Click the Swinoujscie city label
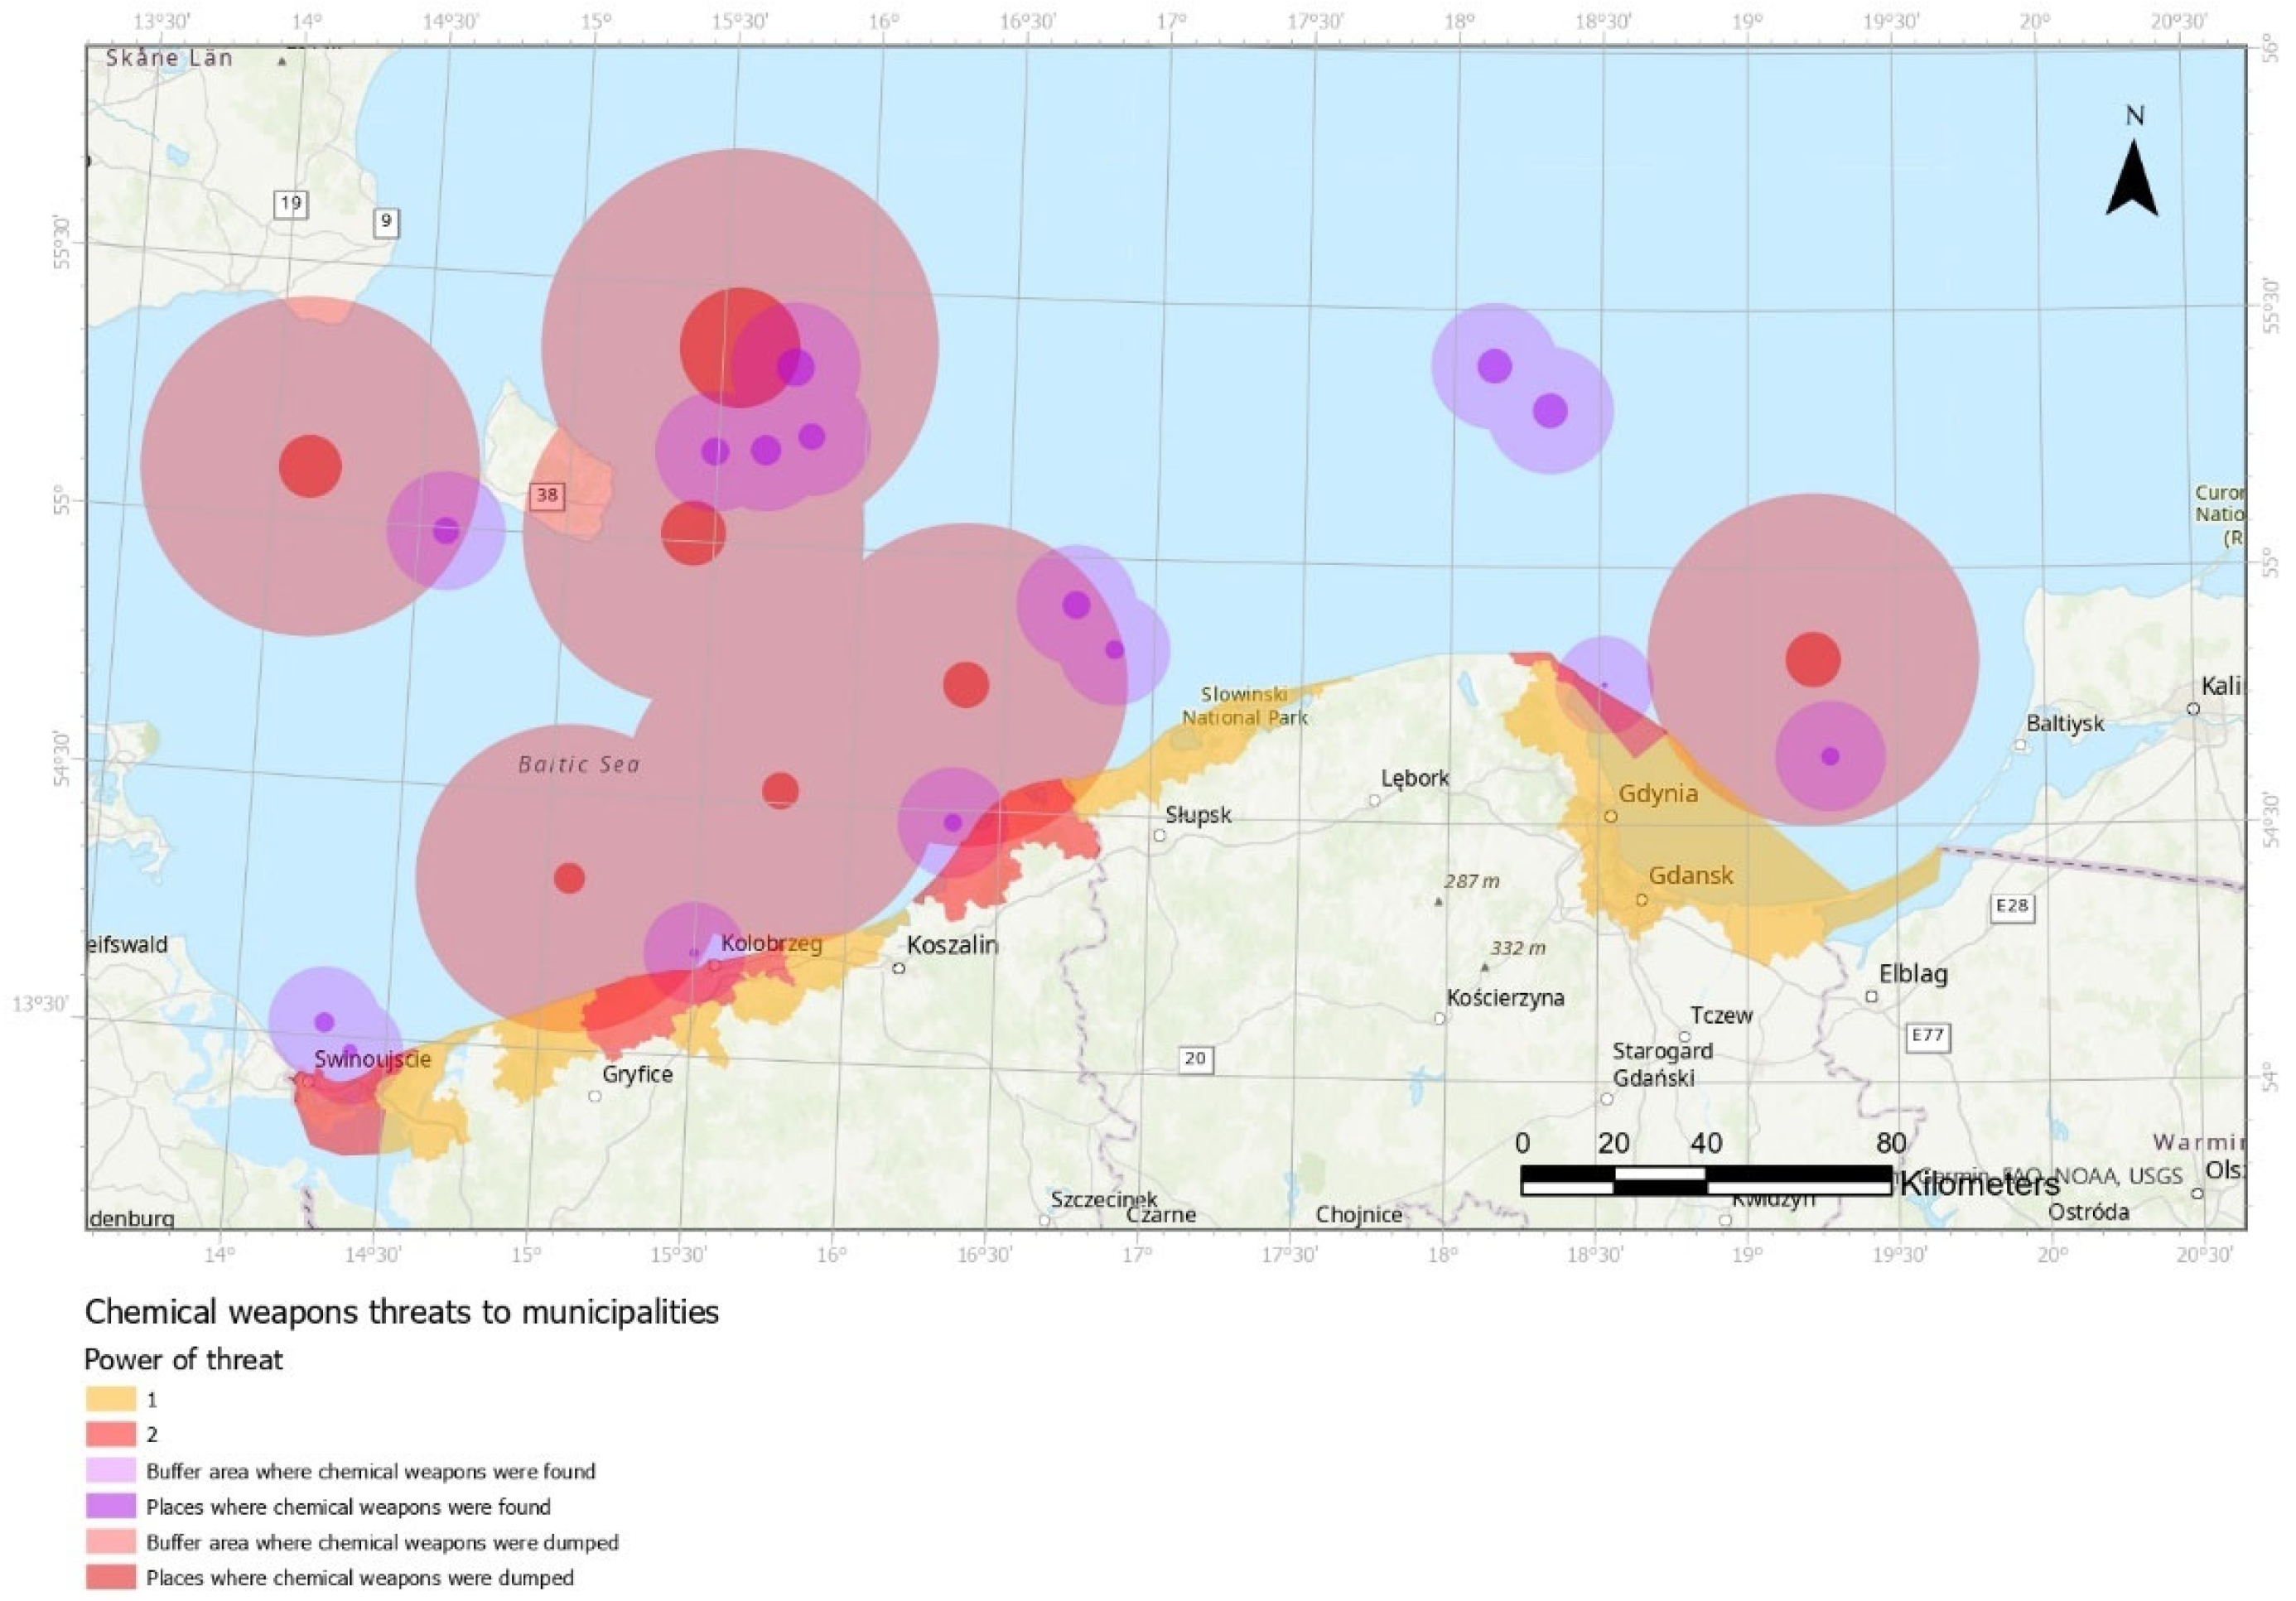 coord(372,1060)
